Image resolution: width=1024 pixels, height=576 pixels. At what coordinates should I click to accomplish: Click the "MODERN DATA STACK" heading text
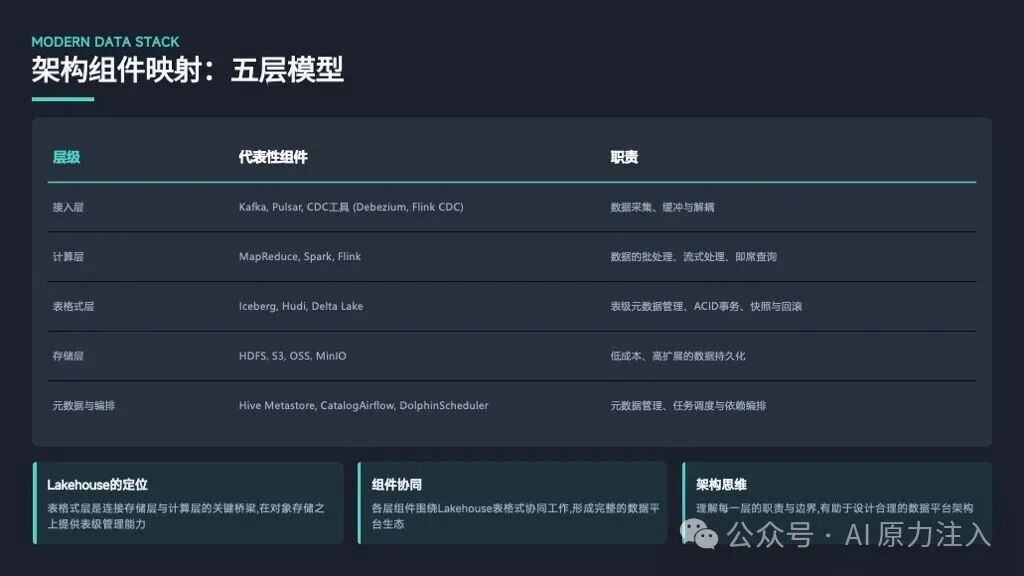pyautogui.click(x=105, y=42)
